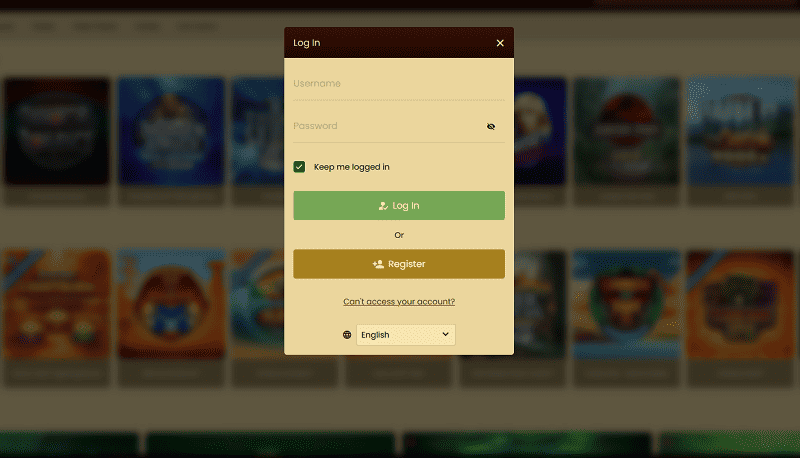Select bottom-row thumbnail with green round emblem
Screen dimensions: 800x458
(x=627, y=304)
